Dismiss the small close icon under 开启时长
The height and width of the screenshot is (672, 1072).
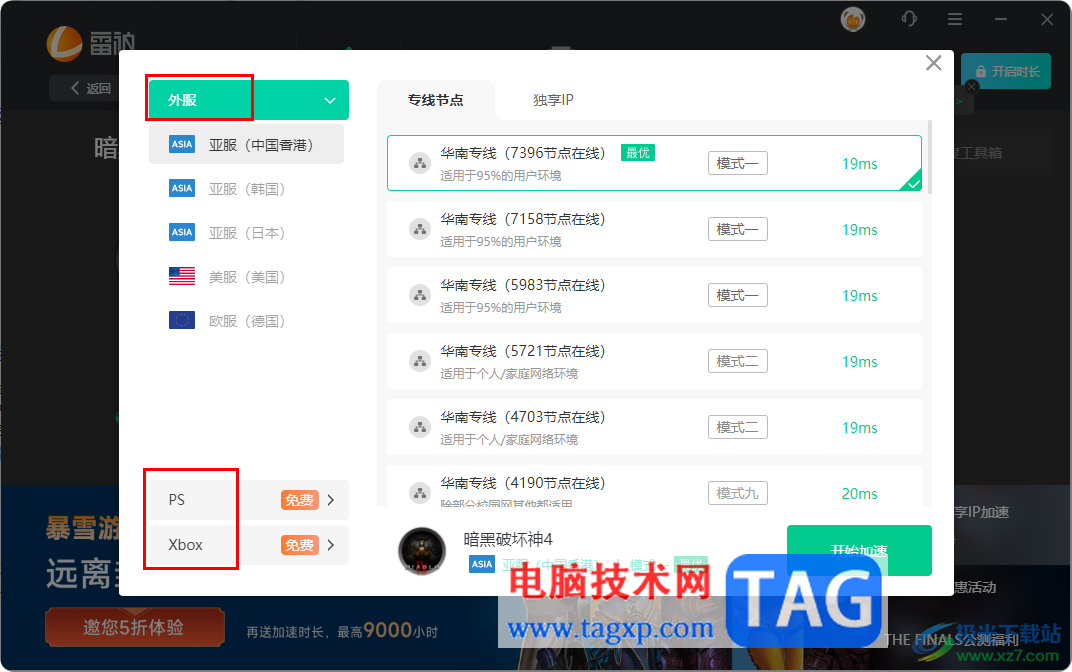tap(972, 87)
